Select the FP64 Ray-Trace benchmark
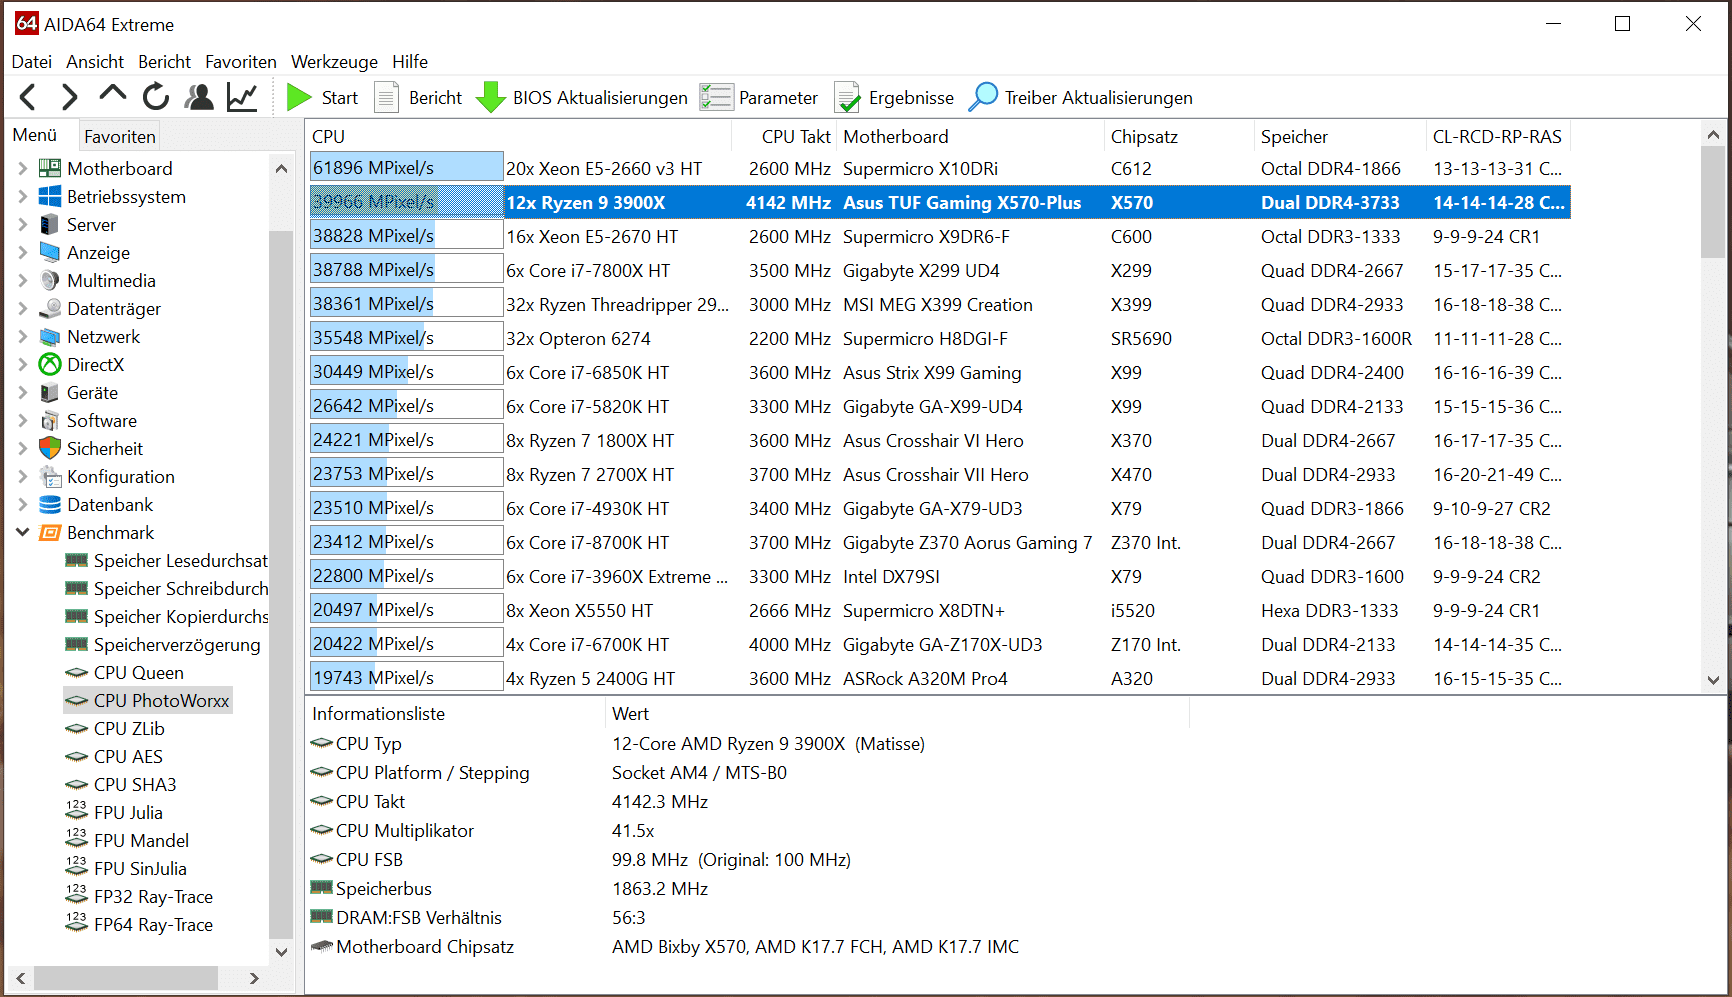 [x=153, y=924]
